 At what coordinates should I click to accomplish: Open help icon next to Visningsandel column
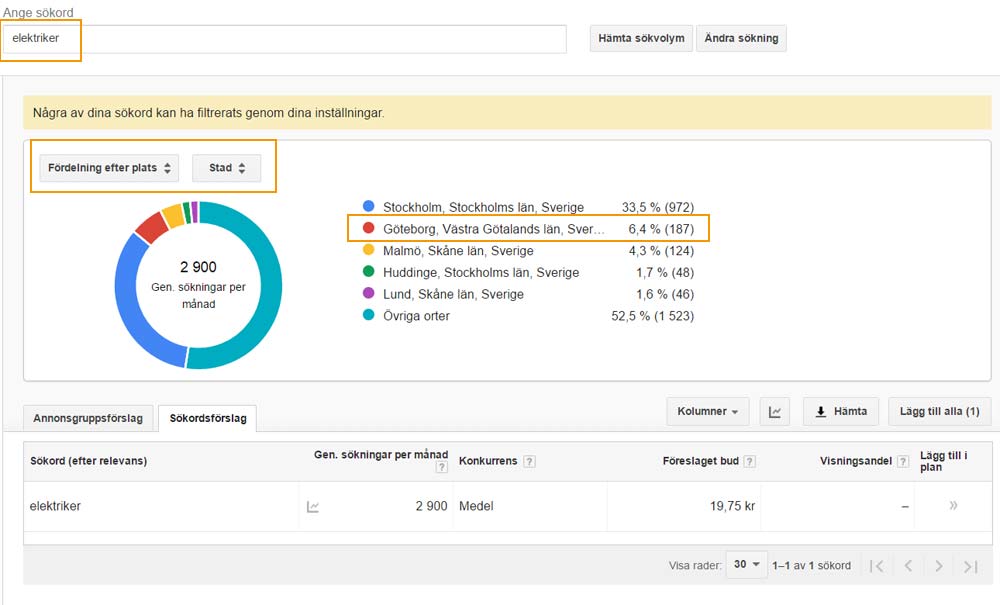pos(903,462)
